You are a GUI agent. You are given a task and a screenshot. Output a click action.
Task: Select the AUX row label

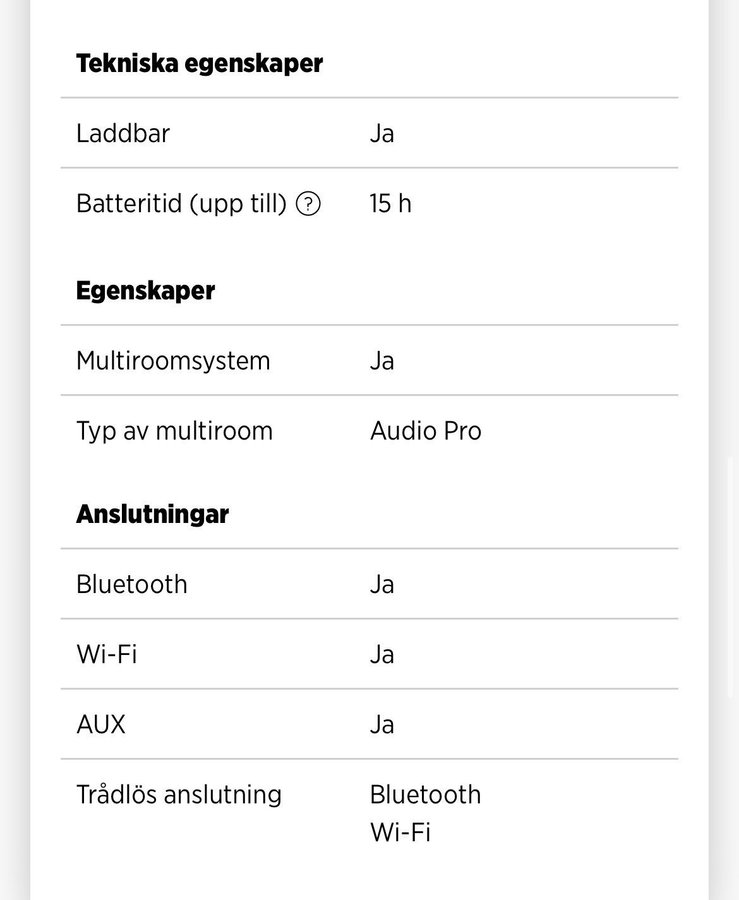click(101, 724)
